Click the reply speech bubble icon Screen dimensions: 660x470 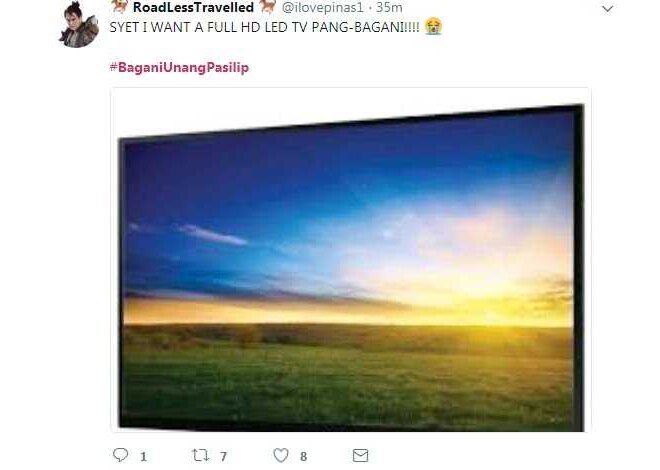(x=121, y=455)
